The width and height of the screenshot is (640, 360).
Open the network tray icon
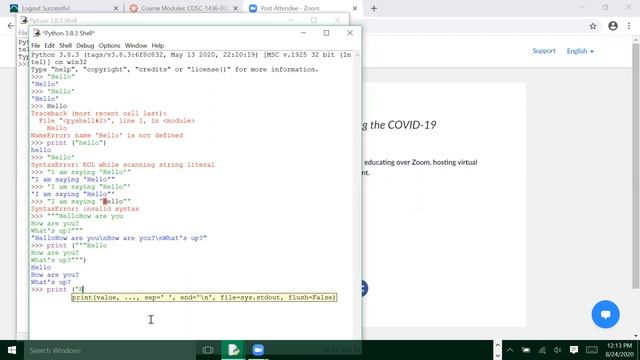click(x=542, y=350)
